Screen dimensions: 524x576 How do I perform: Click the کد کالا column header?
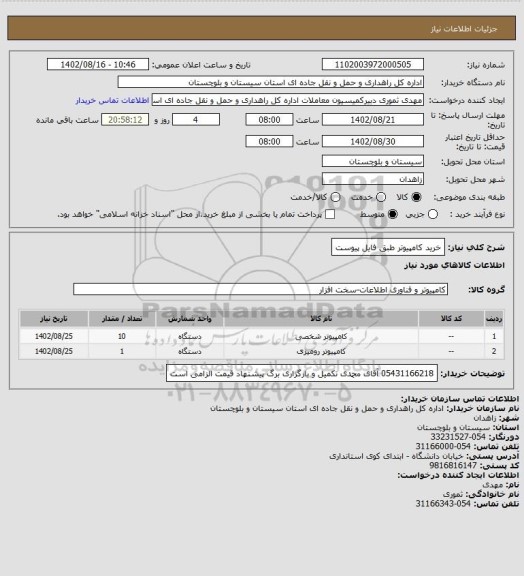click(x=451, y=319)
